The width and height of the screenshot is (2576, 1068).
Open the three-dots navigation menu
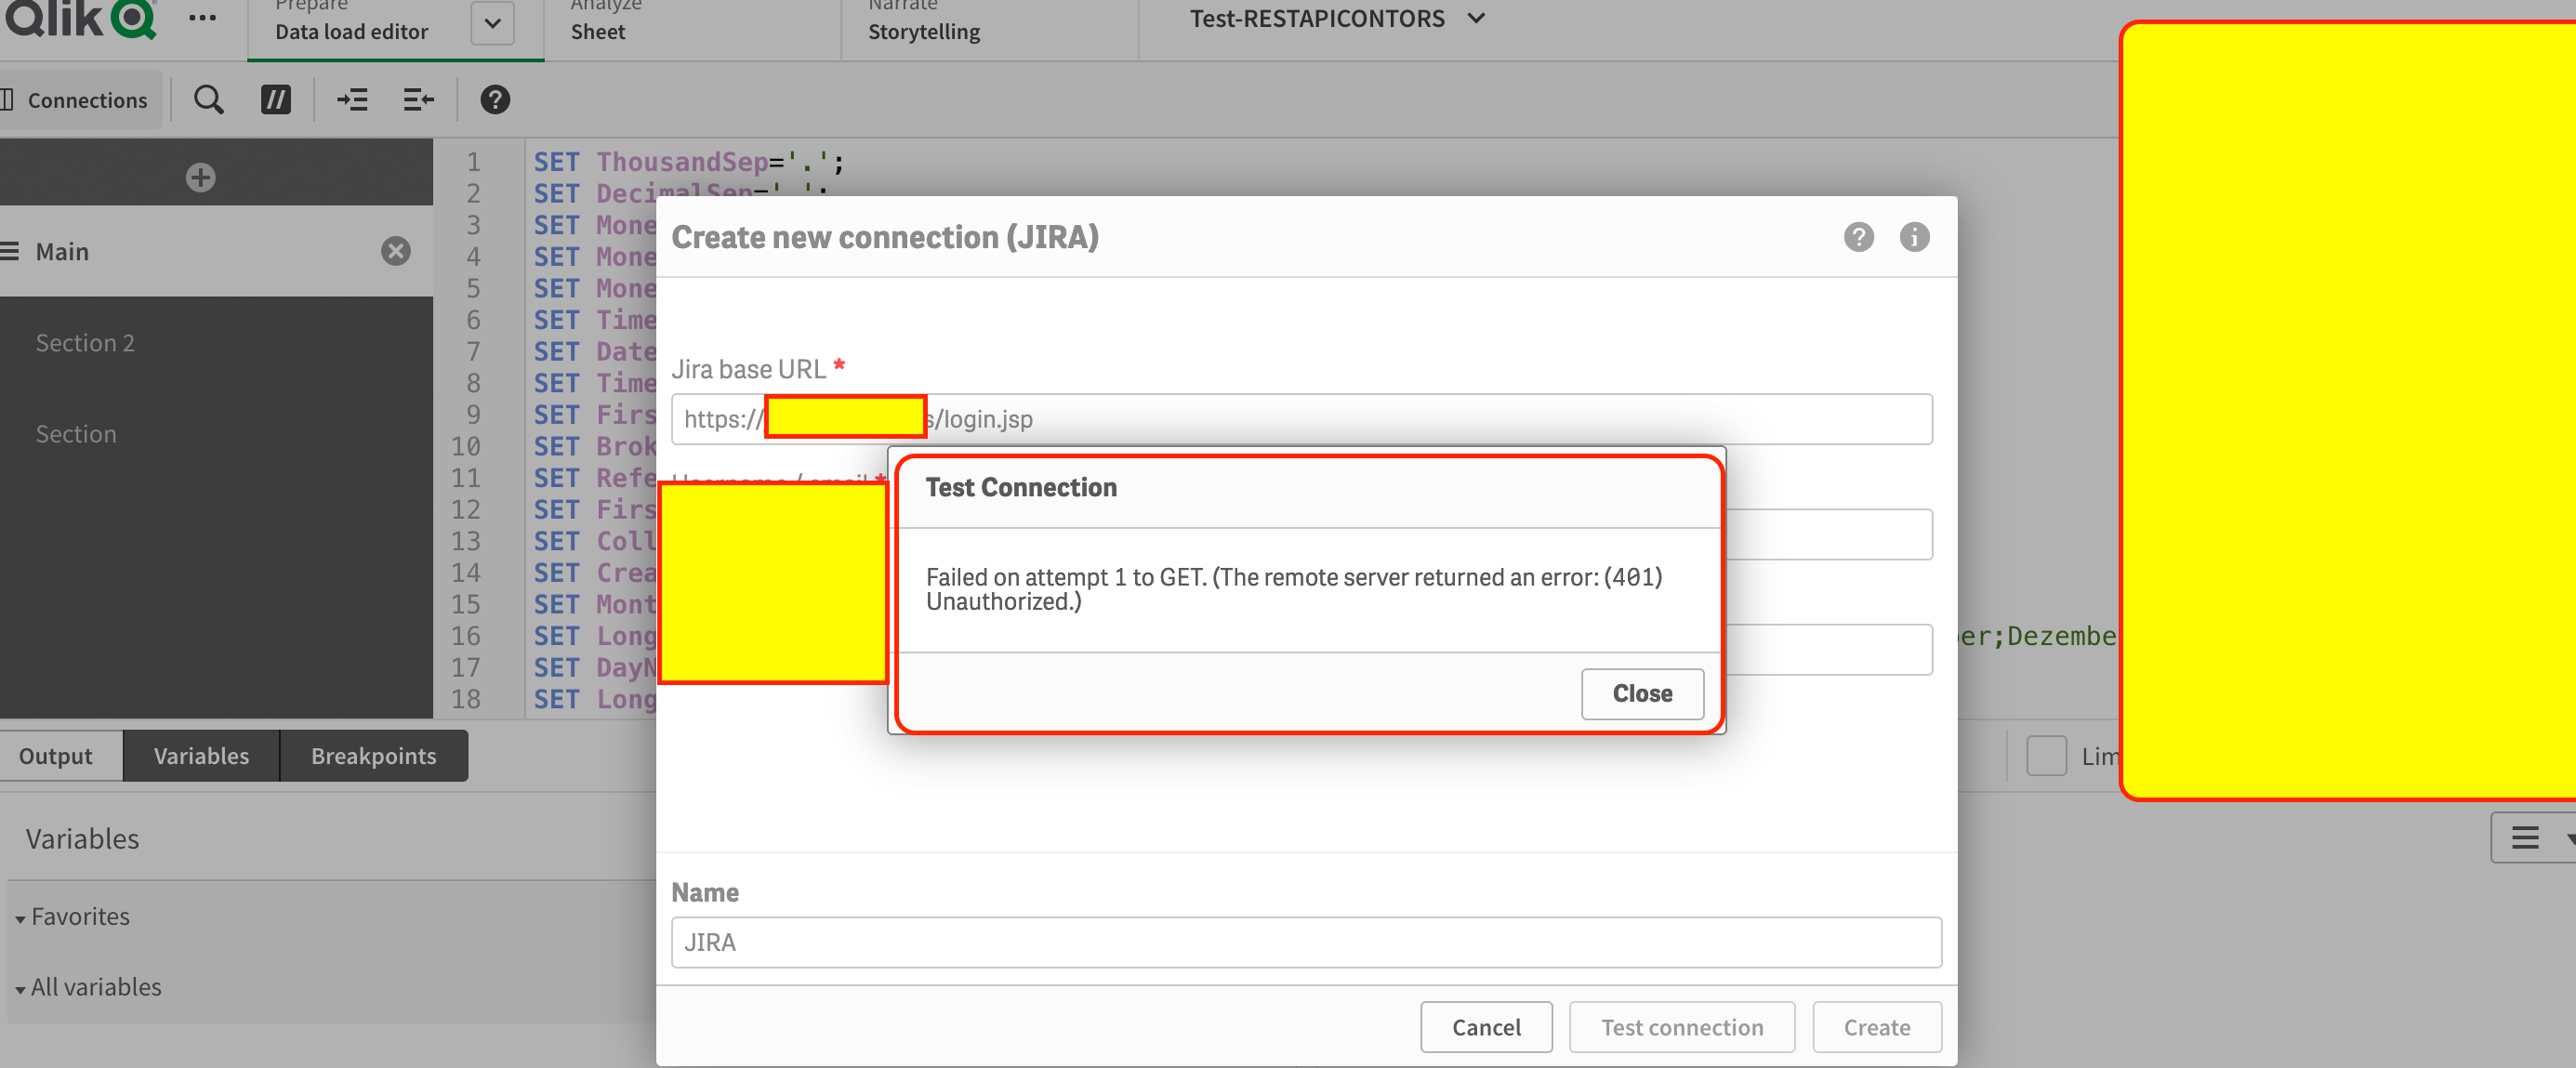202,18
